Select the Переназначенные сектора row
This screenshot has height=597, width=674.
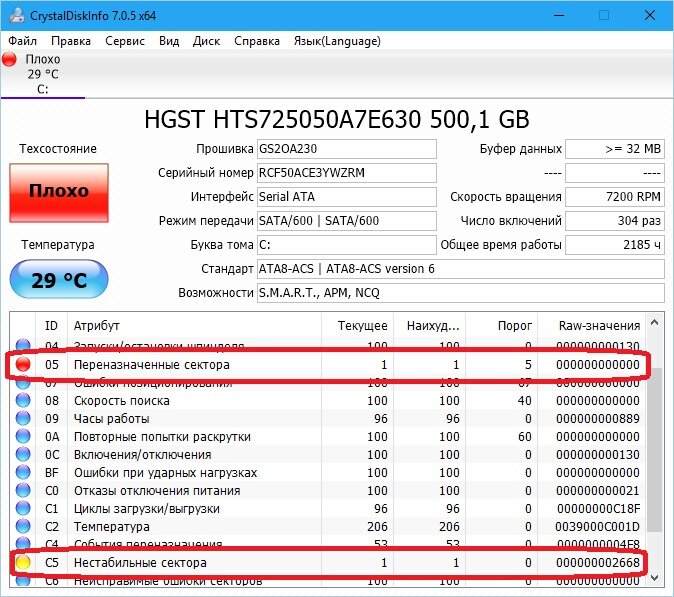click(x=328, y=364)
